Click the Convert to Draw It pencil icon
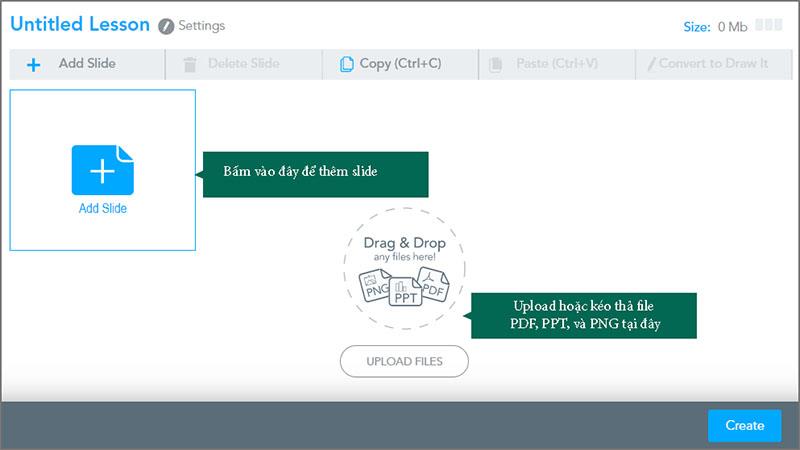Image resolution: width=800 pixels, height=450 pixels. coord(651,64)
